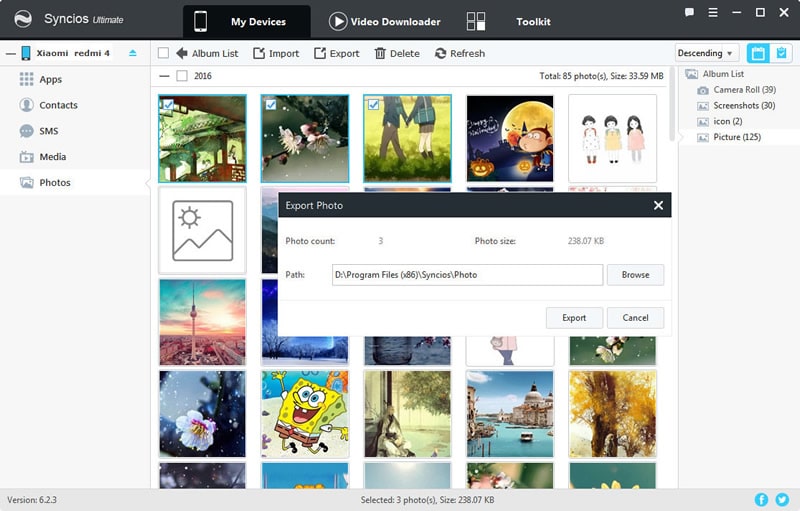Open the hamburger menu icon
The width and height of the screenshot is (800, 511).
[713, 12]
